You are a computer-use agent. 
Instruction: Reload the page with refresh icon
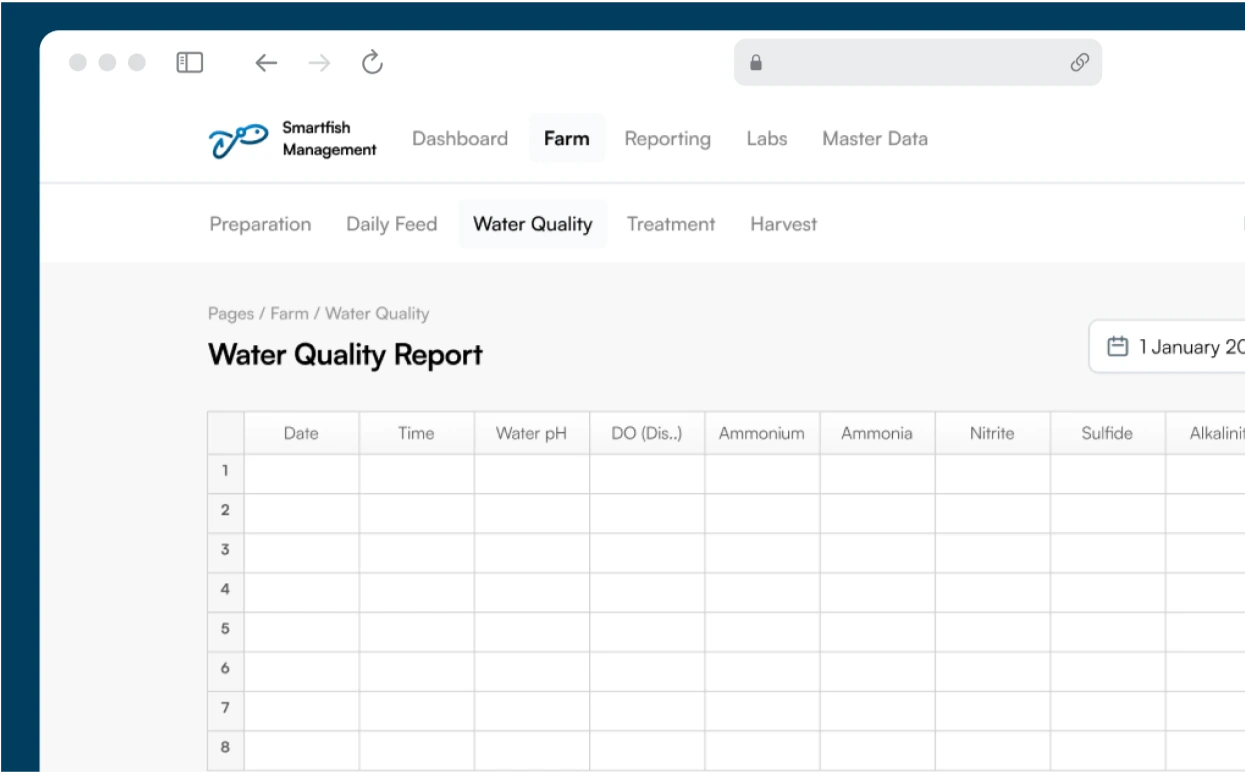point(373,62)
